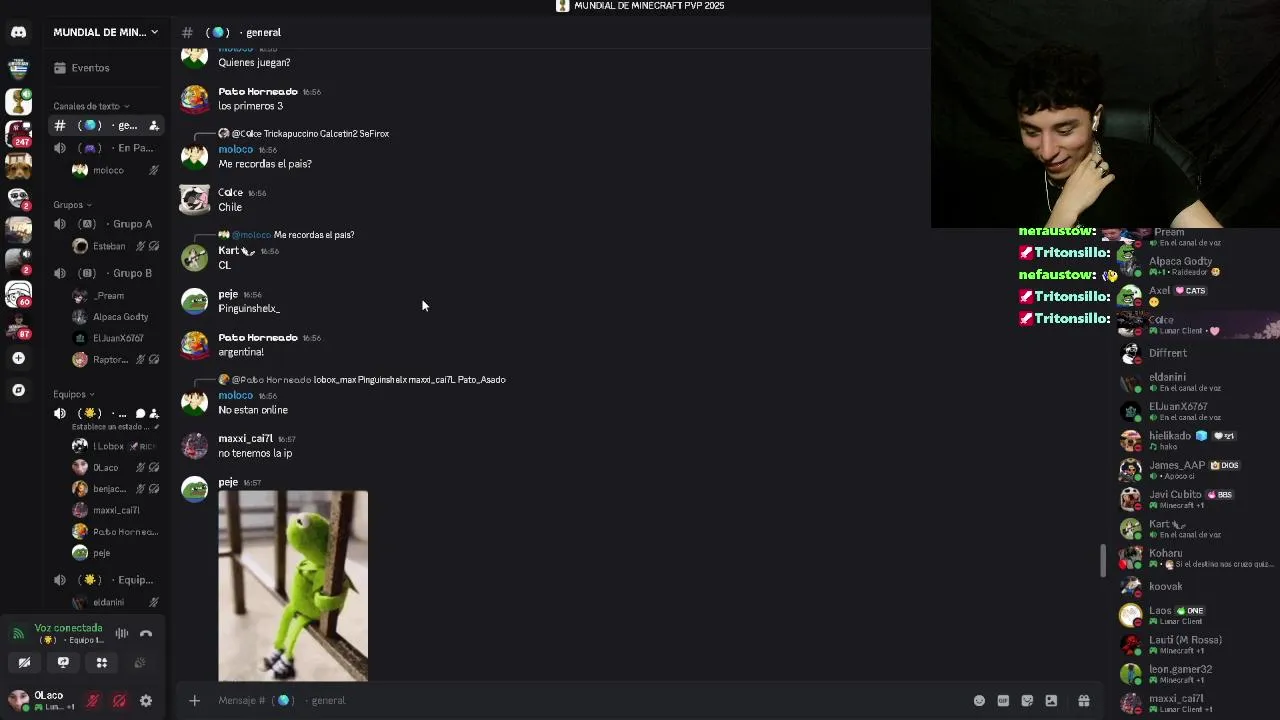
Task: Click maxxi_cai7l name in chat
Action: [246, 438]
